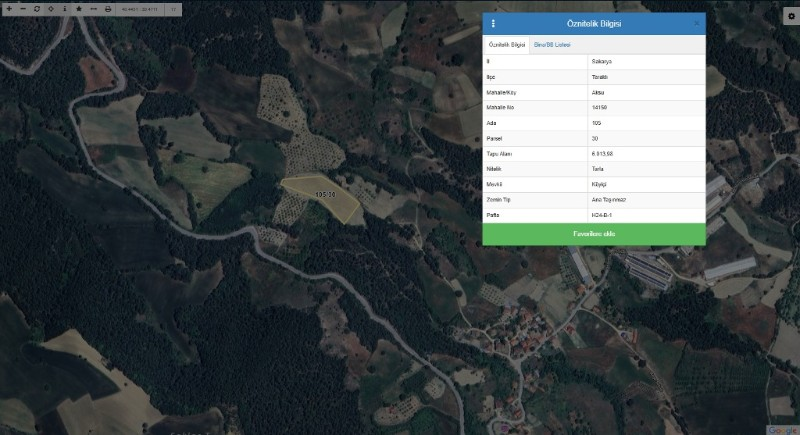This screenshot has width=800, height=435.
Task: Click the refresh map icon
Action: (x=37, y=8)
